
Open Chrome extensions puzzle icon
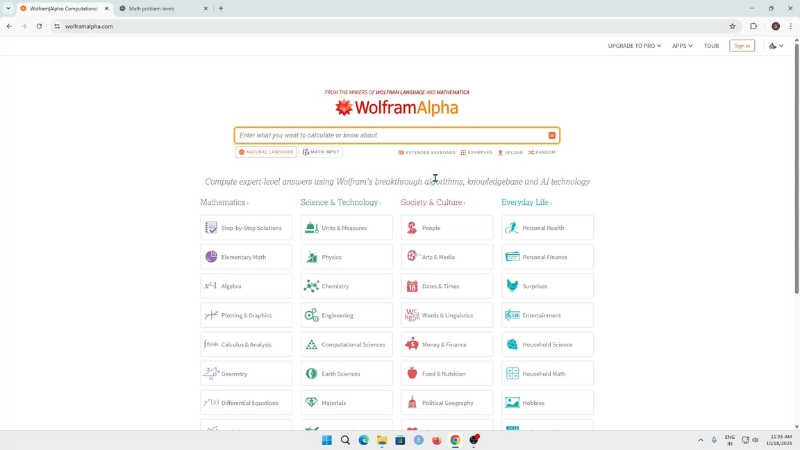[754, 26]
